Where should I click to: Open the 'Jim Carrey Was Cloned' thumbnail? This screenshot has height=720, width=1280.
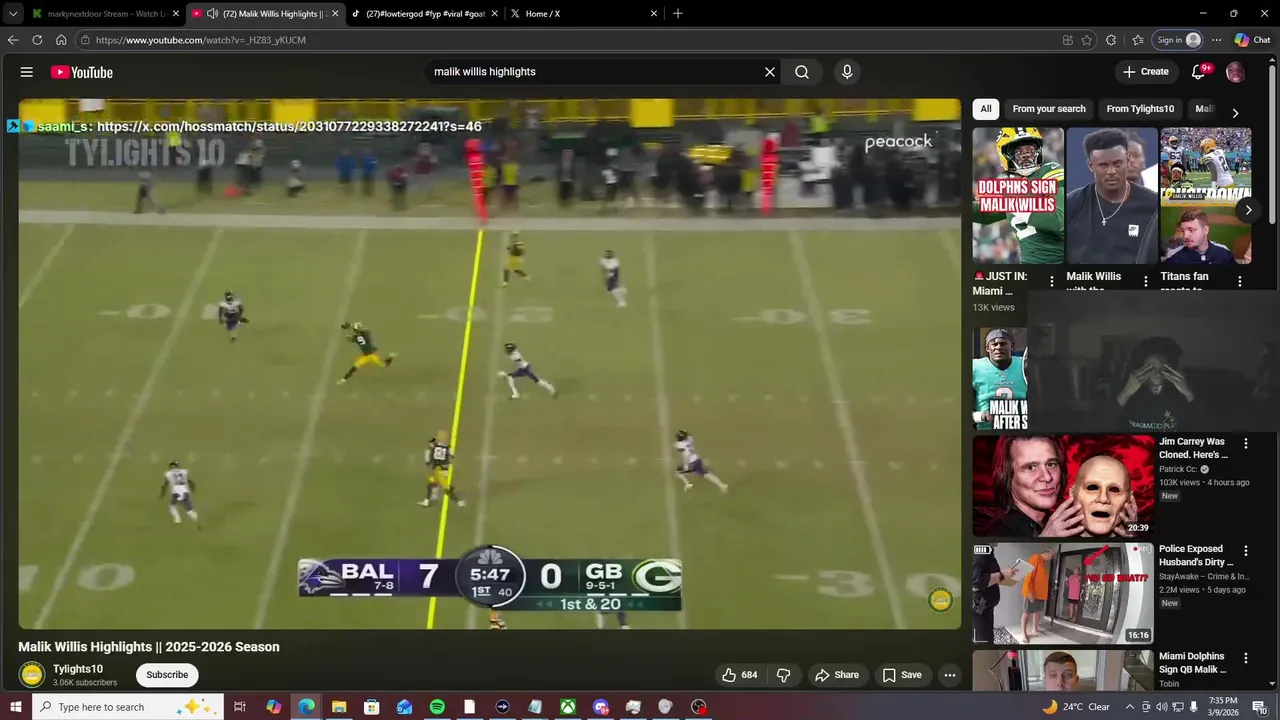coord(1063,485)
